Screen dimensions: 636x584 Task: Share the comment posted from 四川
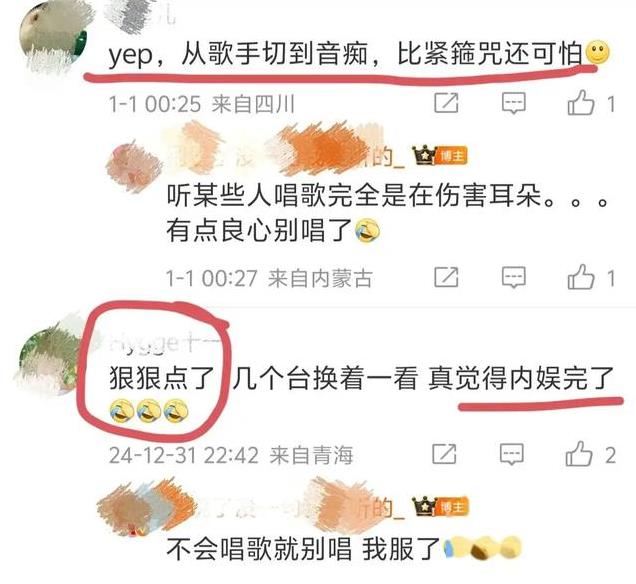coord(446,103)
